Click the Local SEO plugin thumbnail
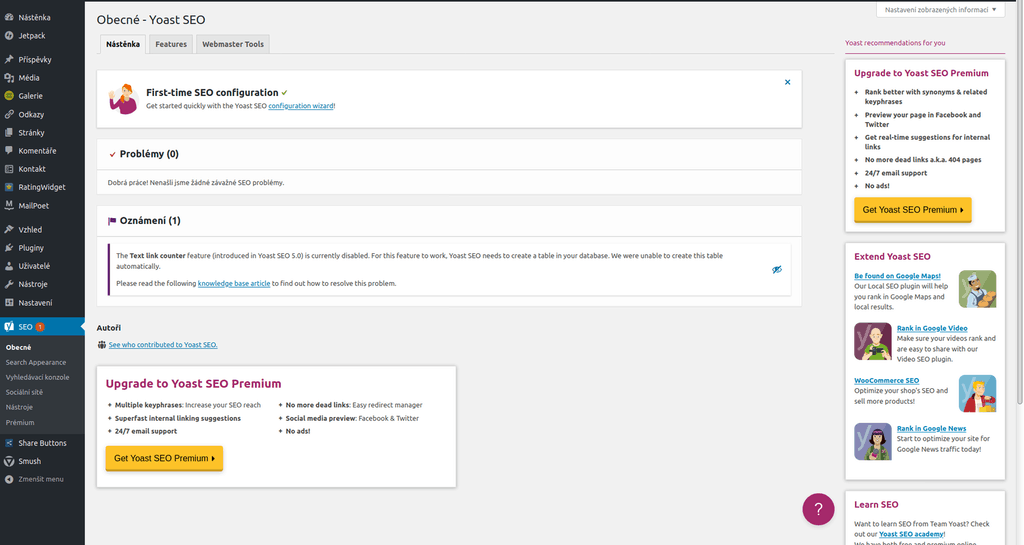The image size is (1024, 545). point(978,289)
